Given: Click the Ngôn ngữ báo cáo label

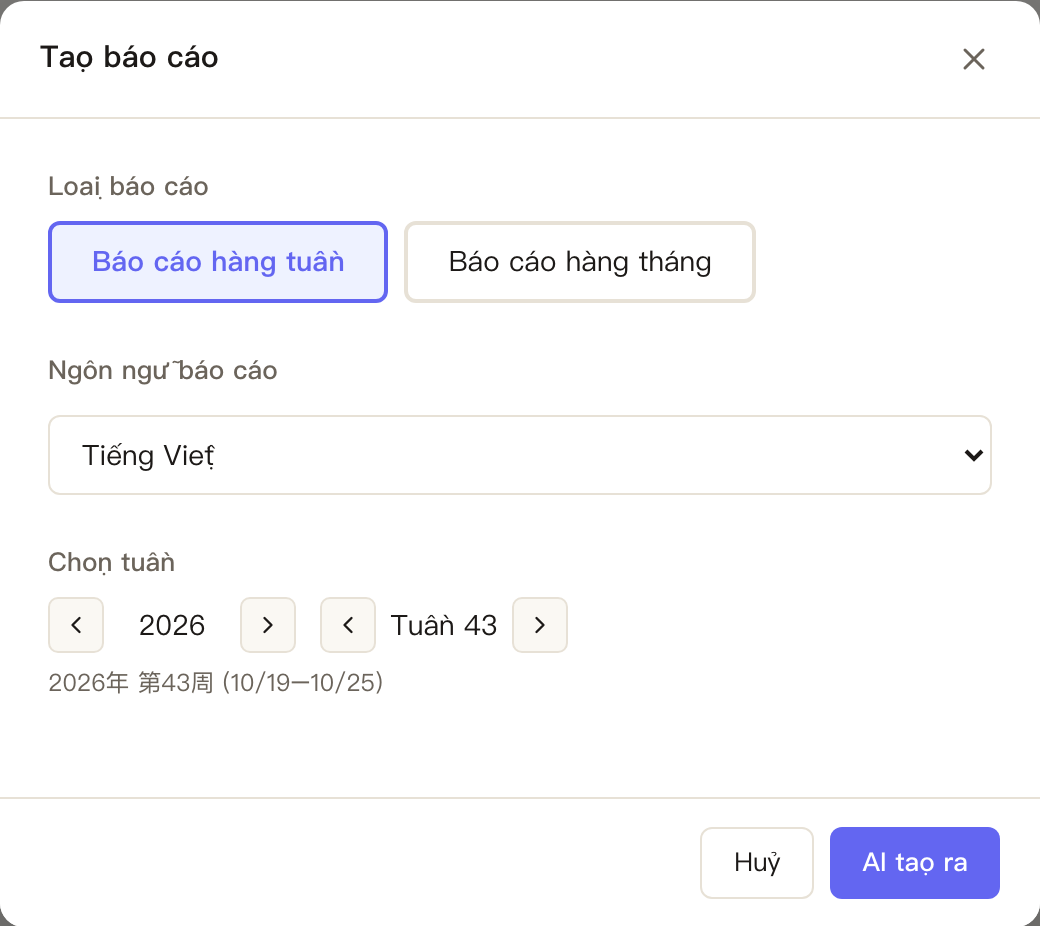Looking at the screenshot, I should tap(162, 370).
